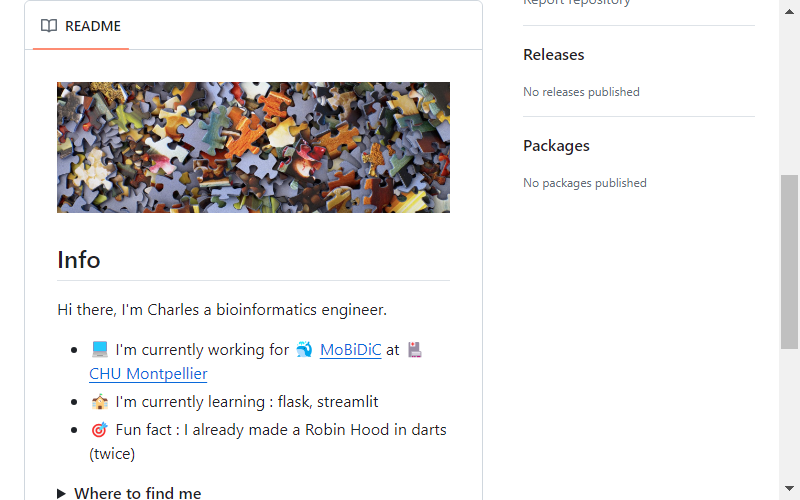Click the scrollbar down arrow

tap(789, 489)
